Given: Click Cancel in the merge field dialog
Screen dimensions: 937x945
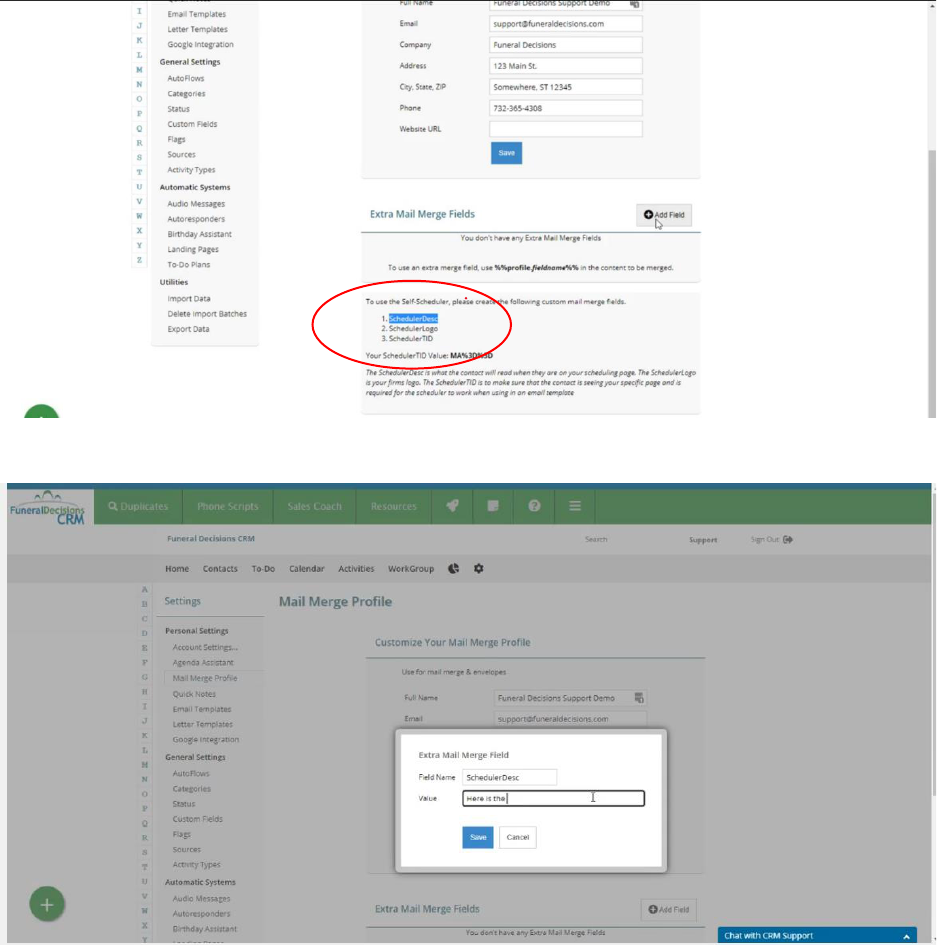Looking at the screenshot, I should point(517,837).
